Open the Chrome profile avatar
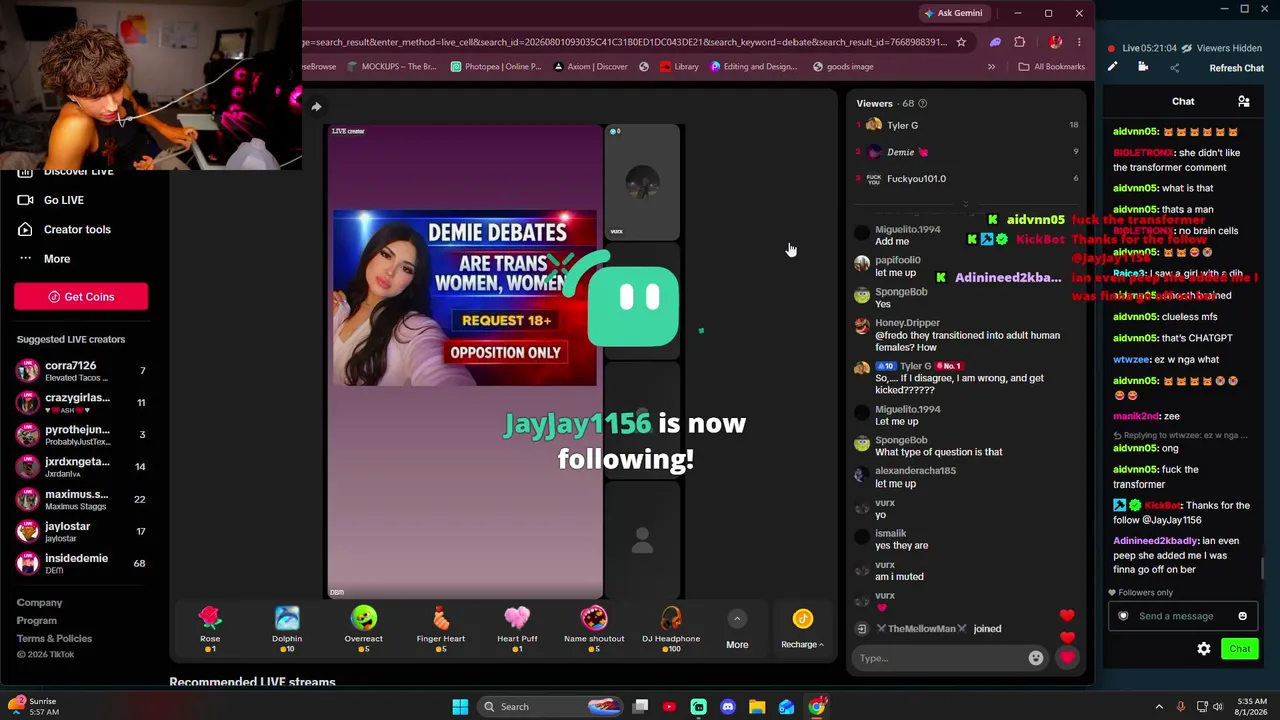The height and width of the screenshot is (720, 1280). tap(1055, 42)
